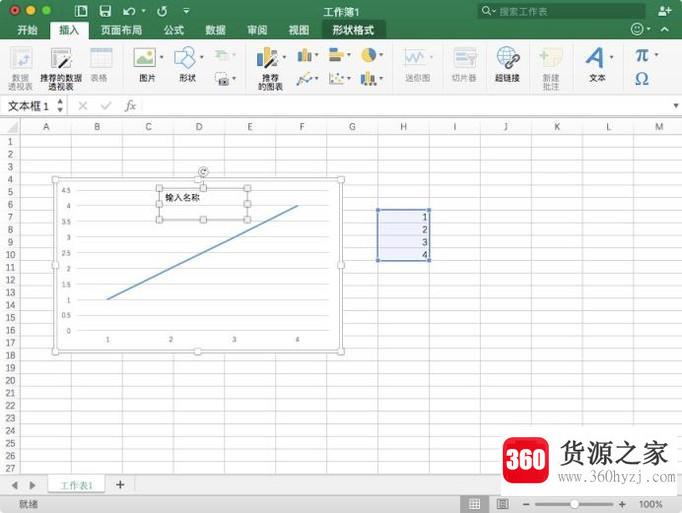Switch to the 视图 tab
Screen dimensions: 682x513
tap(299, 30)
